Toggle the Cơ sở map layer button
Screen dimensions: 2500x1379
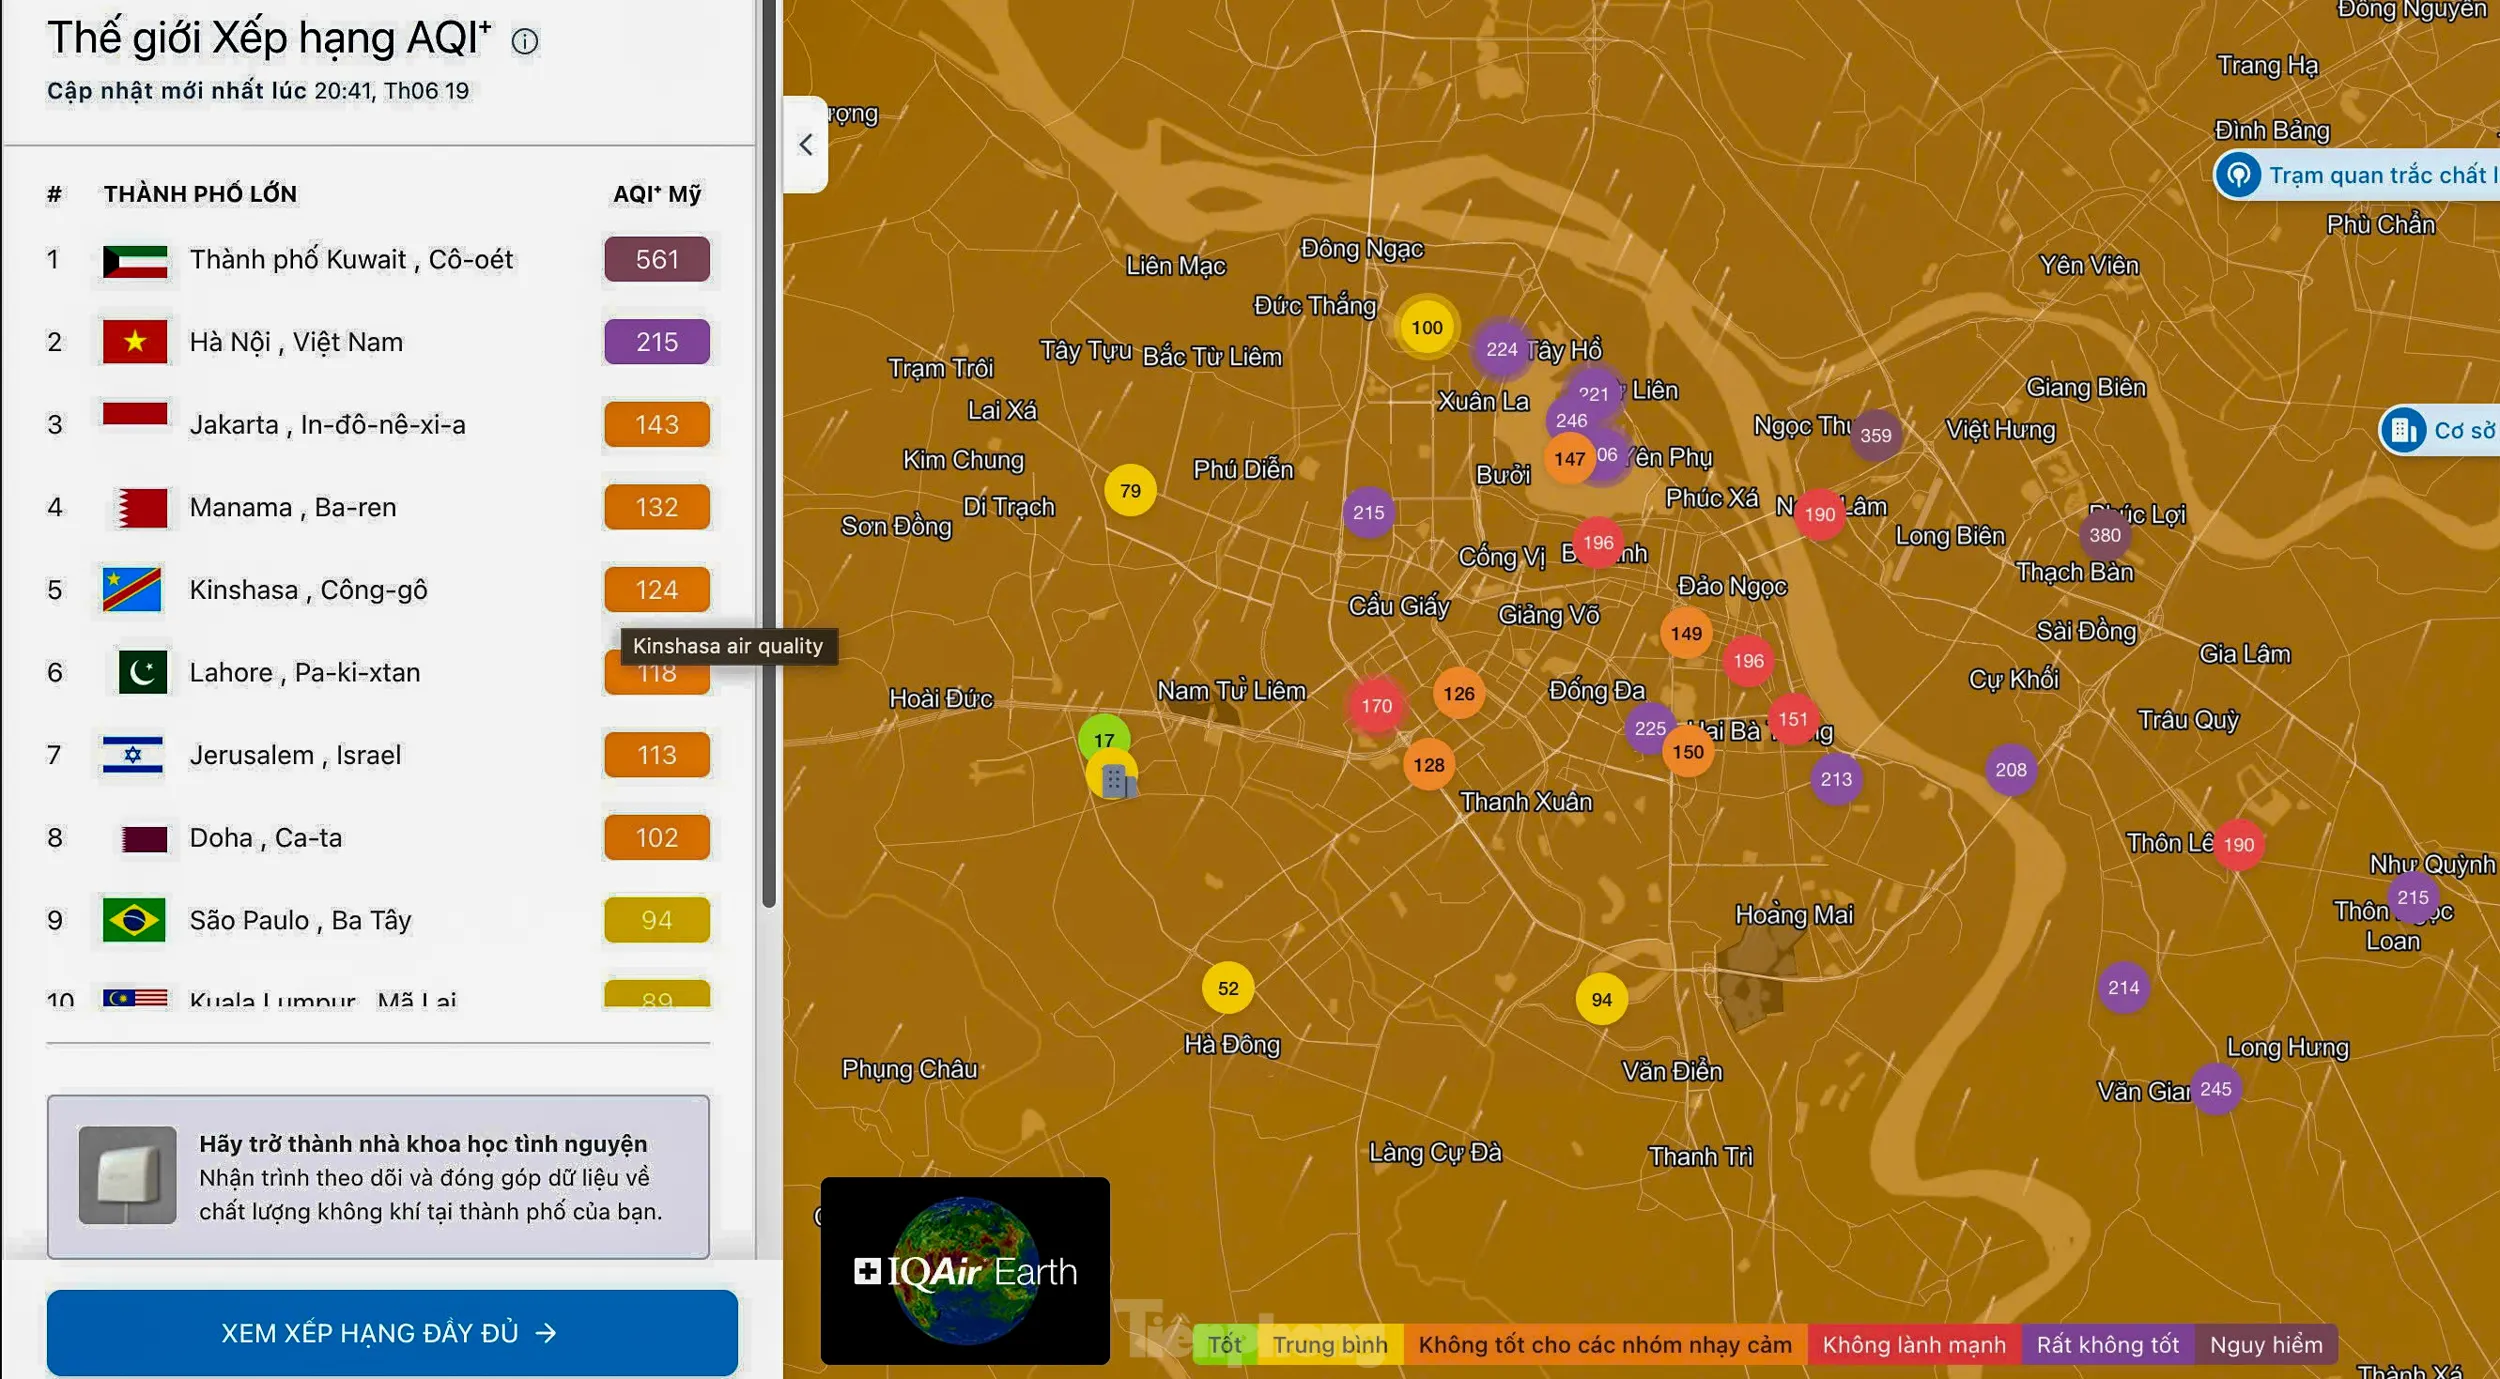click(2440, 431)
